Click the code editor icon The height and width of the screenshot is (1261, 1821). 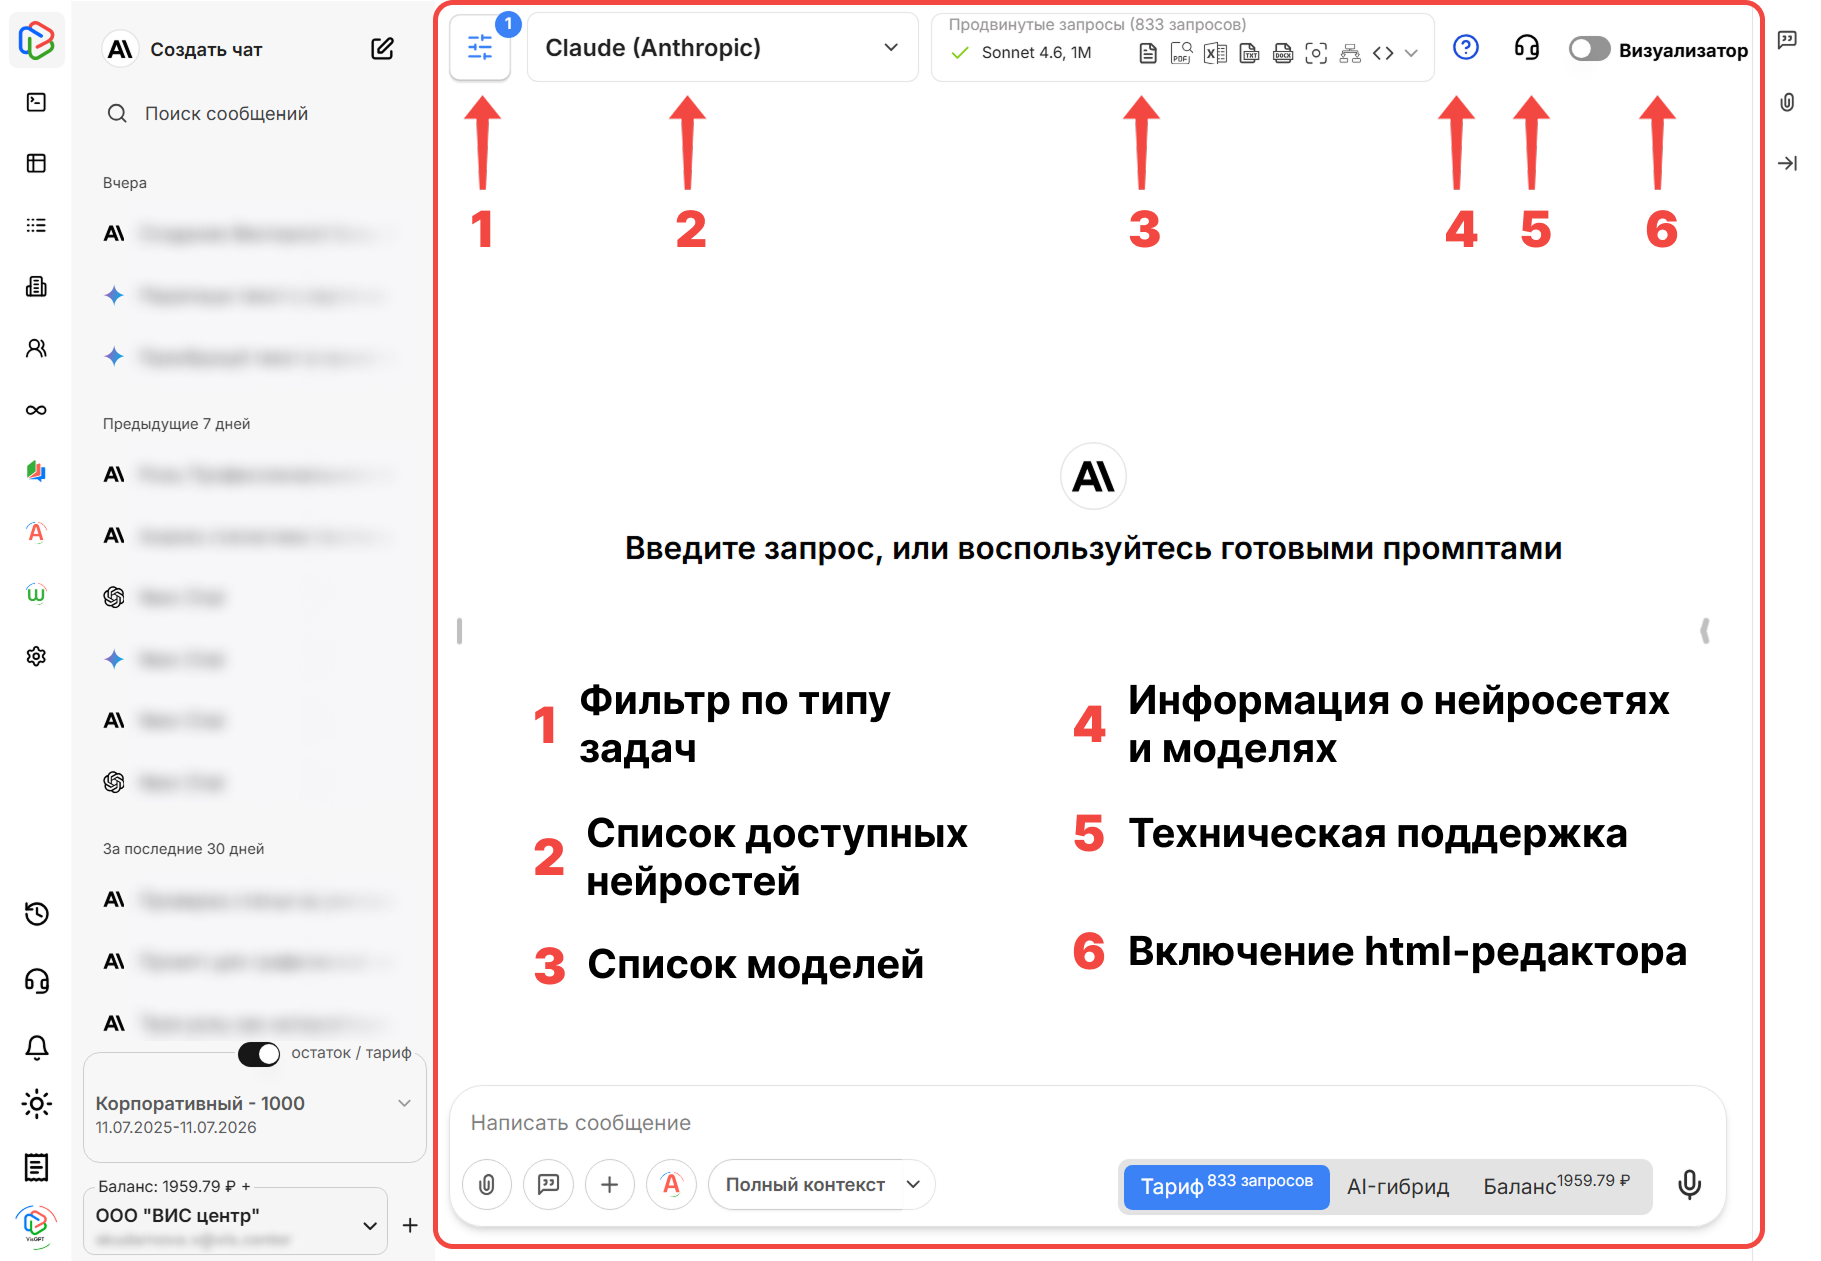(1384, 53)
